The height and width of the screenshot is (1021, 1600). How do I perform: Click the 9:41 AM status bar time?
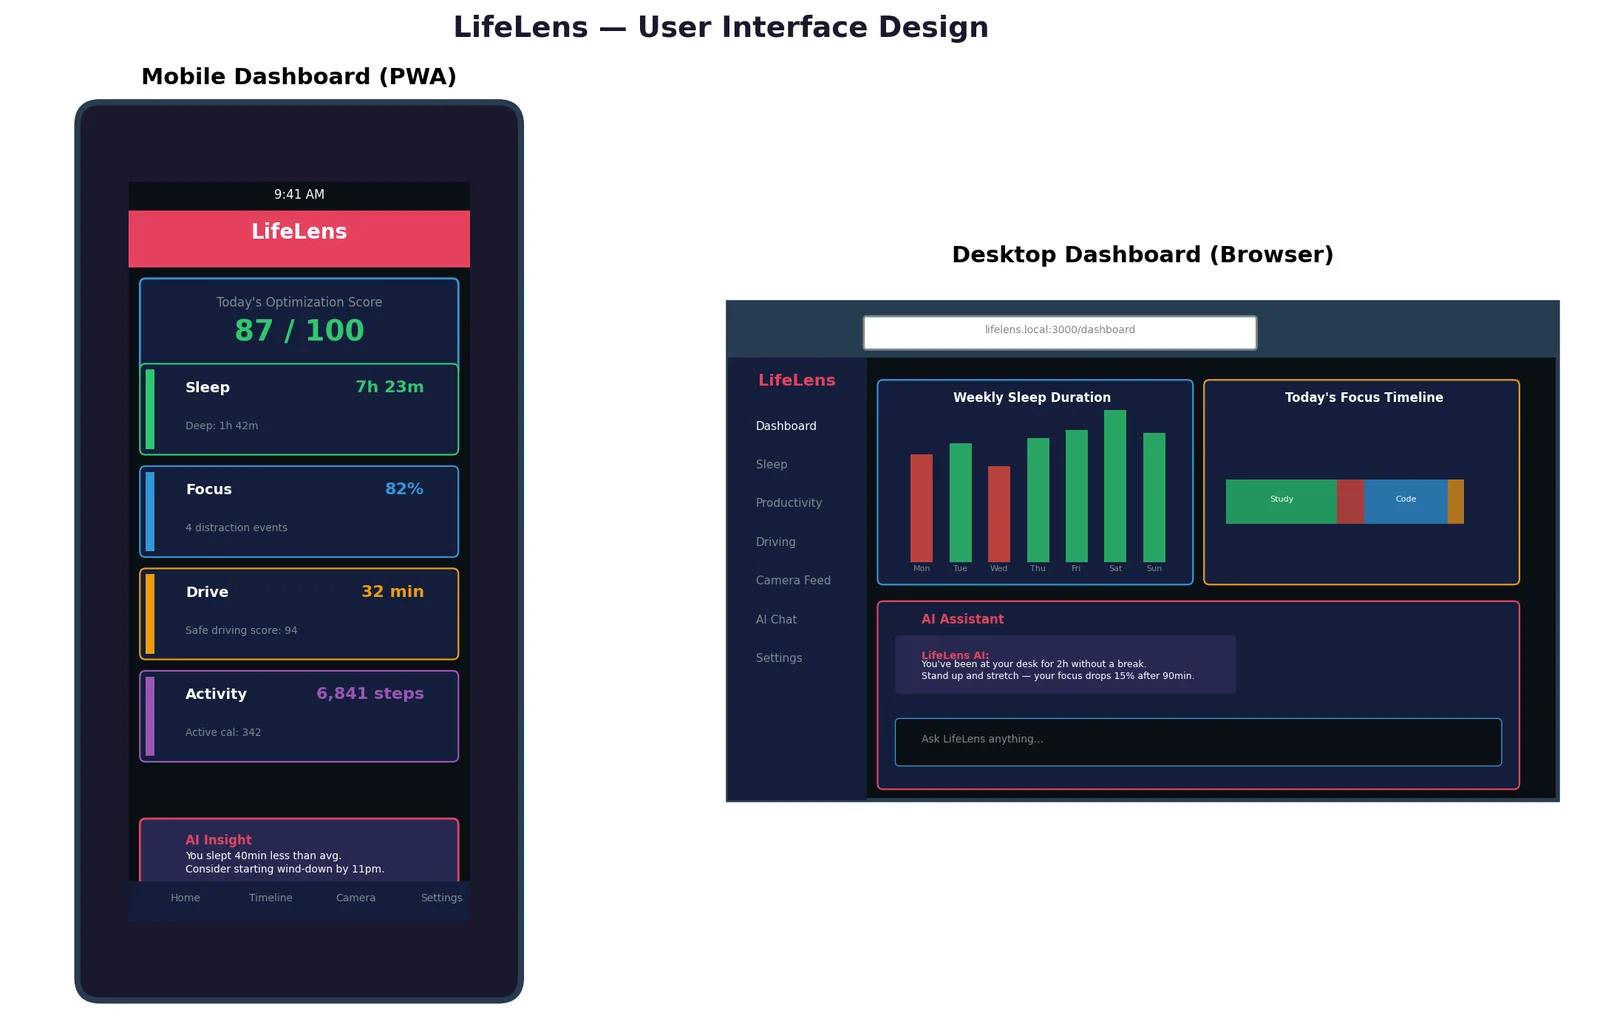click(299, 195)
